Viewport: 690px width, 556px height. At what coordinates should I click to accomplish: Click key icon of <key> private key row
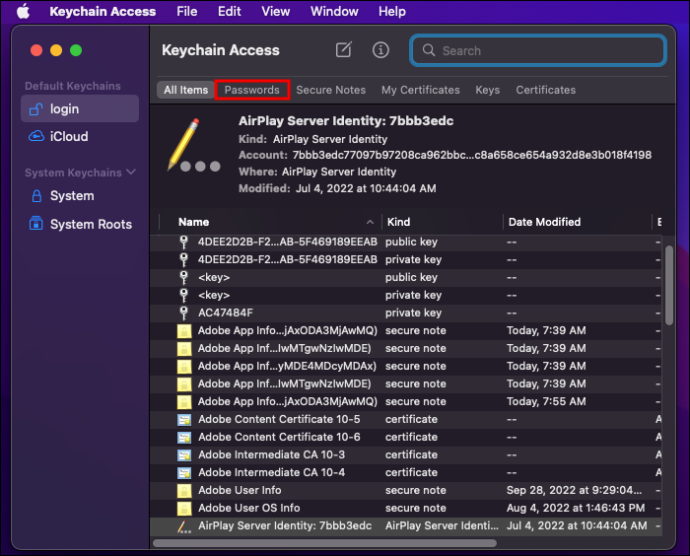pyautogui.click(x=184, y=295)
